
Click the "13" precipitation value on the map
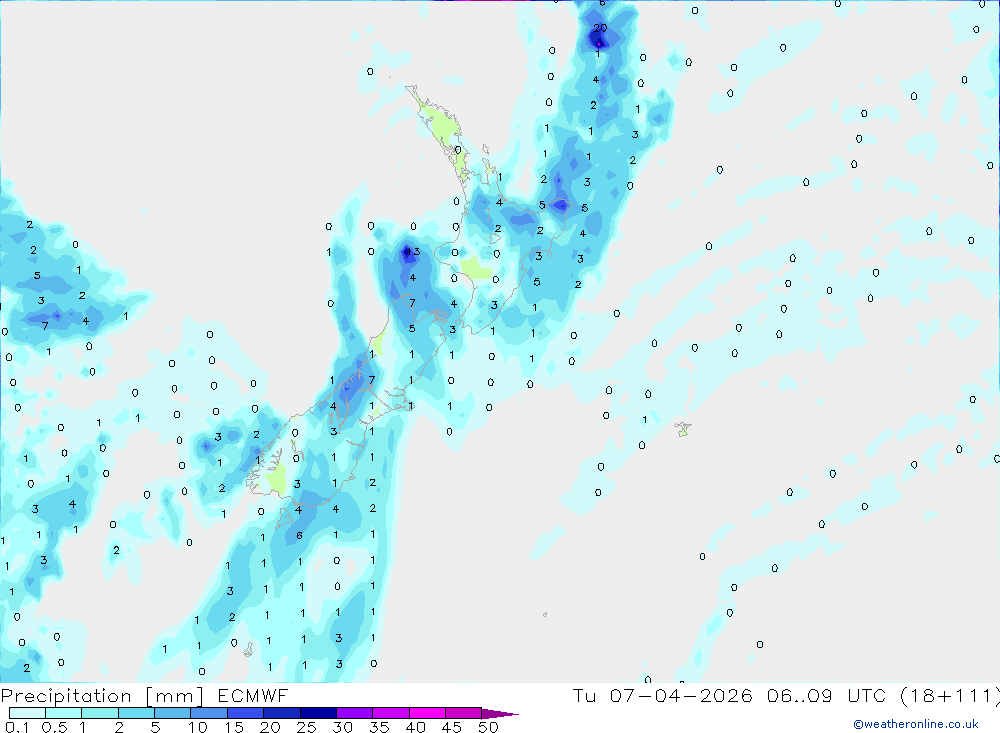pyautogui.click(x=413, y=251)
